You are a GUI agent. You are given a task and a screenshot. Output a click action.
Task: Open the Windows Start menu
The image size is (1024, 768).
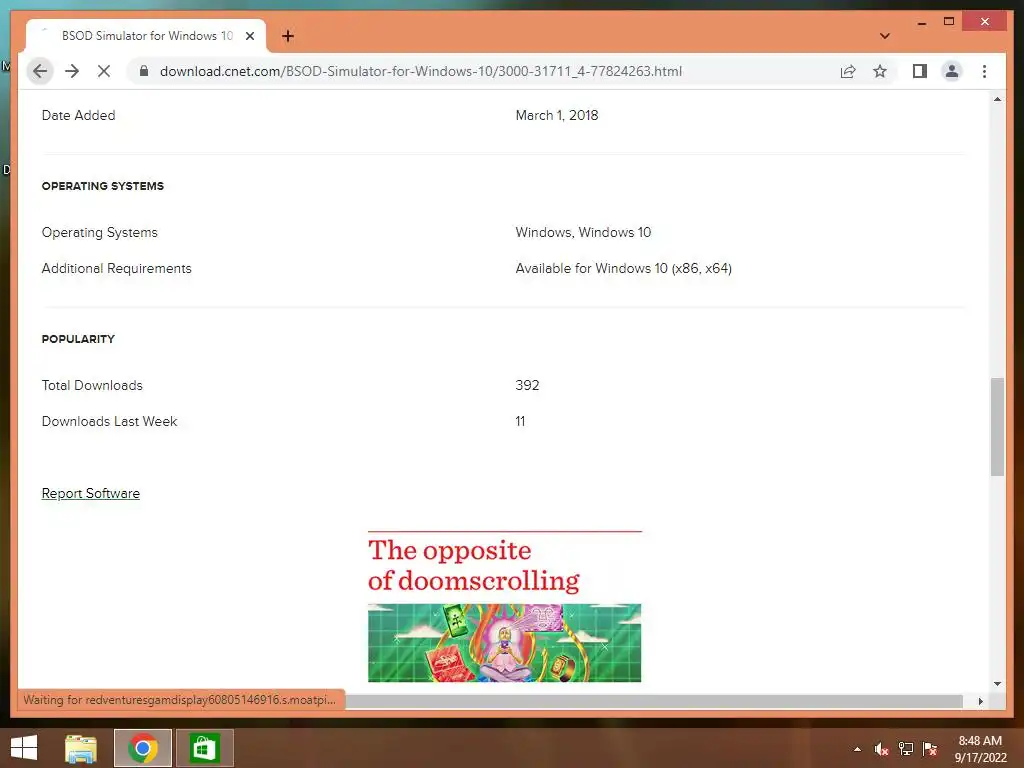(x=24, y=748)
